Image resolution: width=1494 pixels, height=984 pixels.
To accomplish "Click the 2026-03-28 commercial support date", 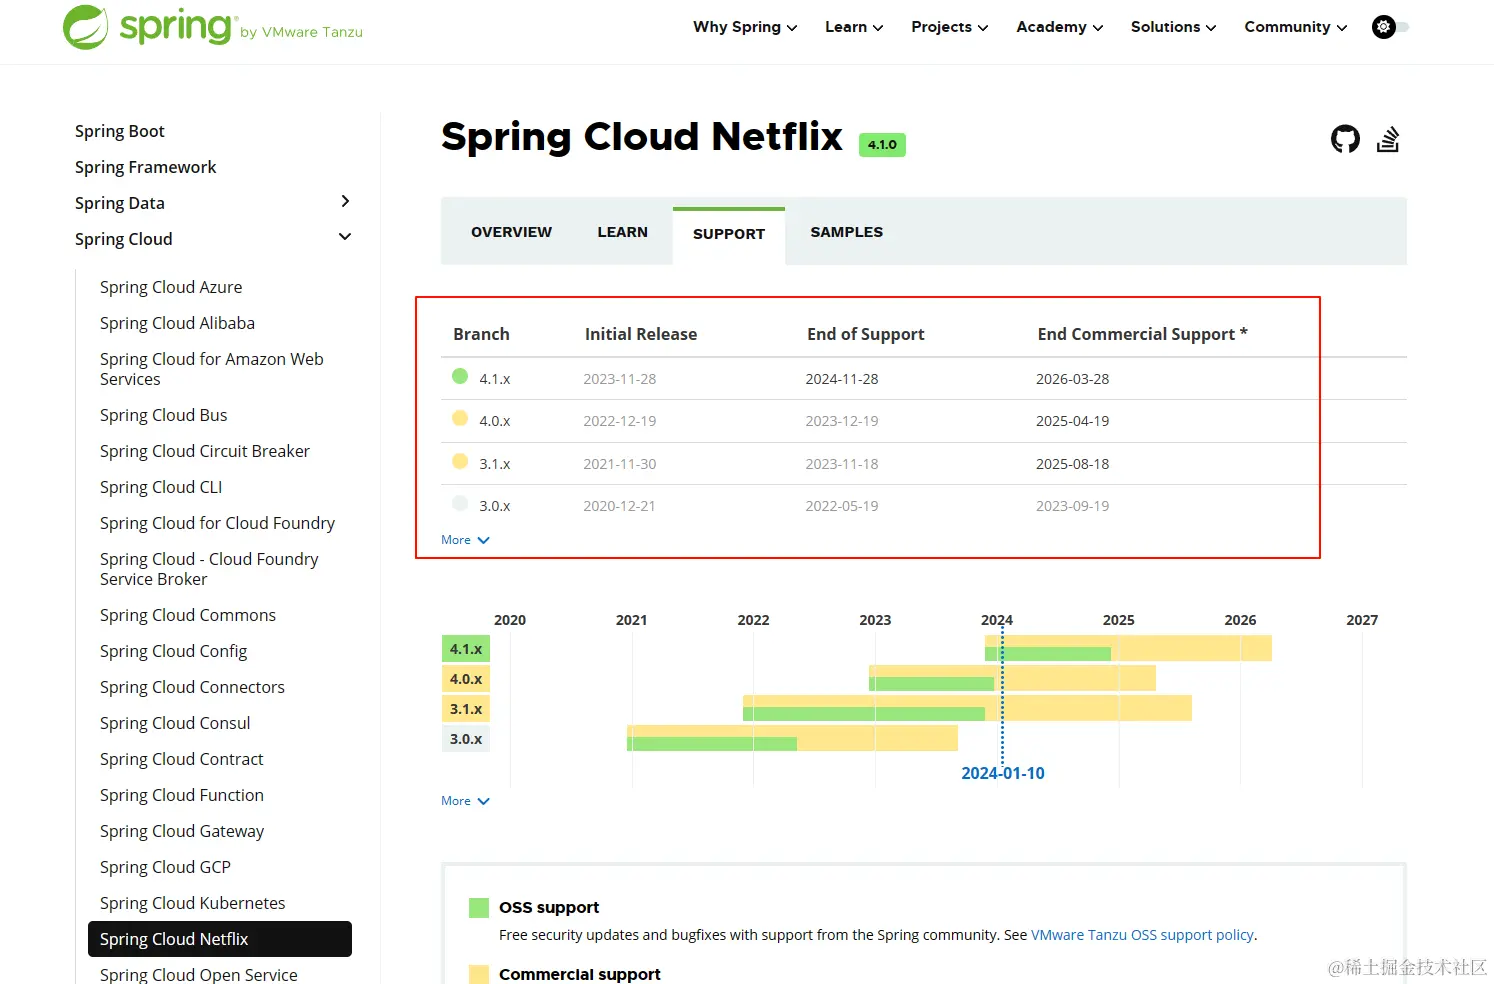I will tap(1072, 379).
